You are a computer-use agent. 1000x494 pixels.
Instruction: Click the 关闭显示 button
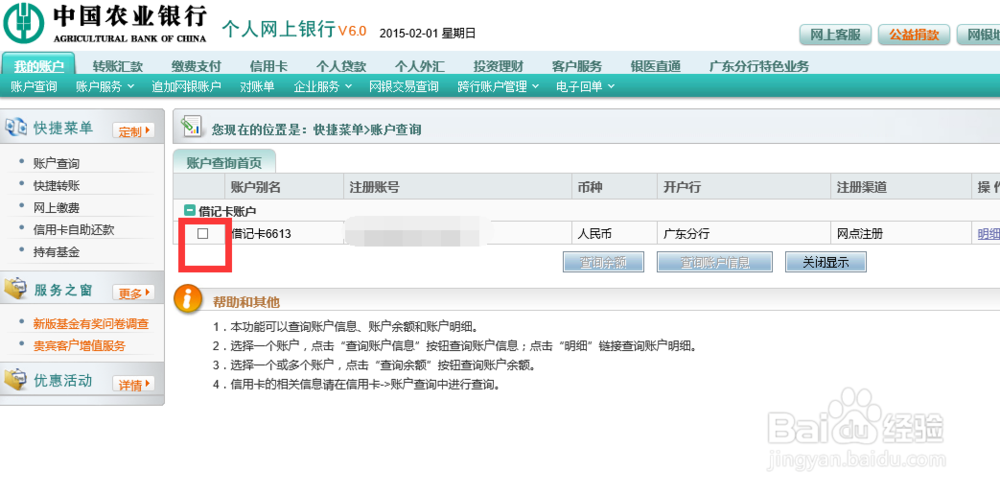pyautogui.click(x=826, y=262)
